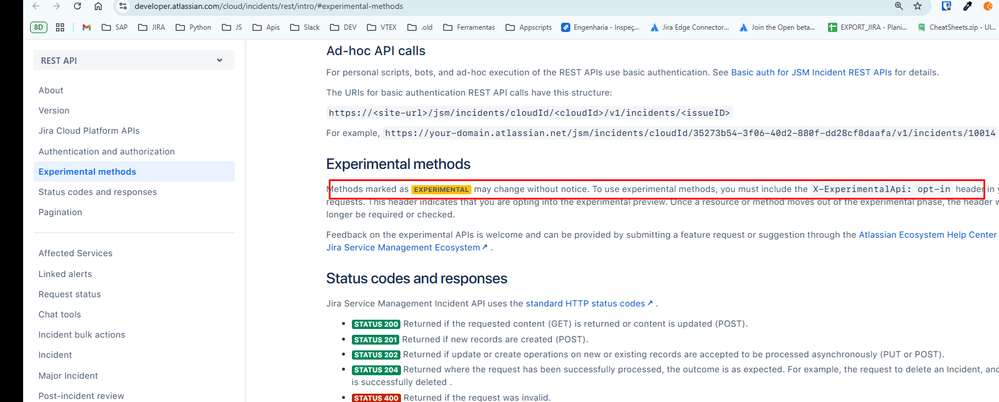Viewport: 999px width, 402px height.
Task: Open the .old bookmarks folder
Action: (x=419, y=27)
